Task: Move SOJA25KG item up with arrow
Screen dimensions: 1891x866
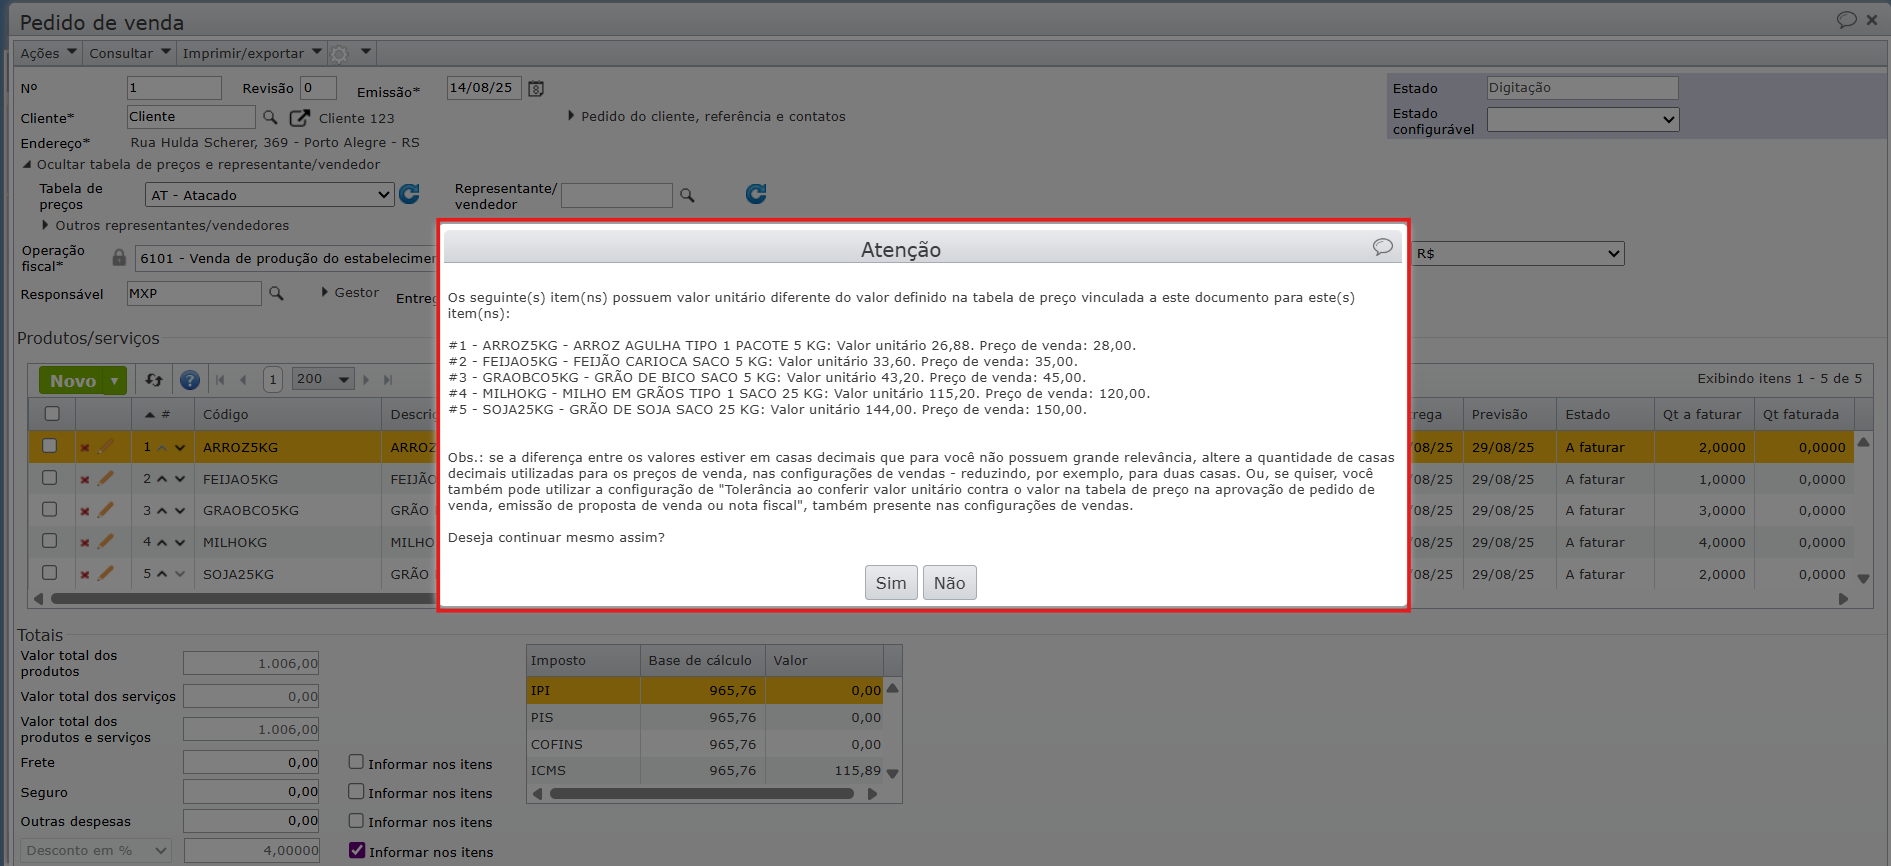Action: tap(162, 574)
